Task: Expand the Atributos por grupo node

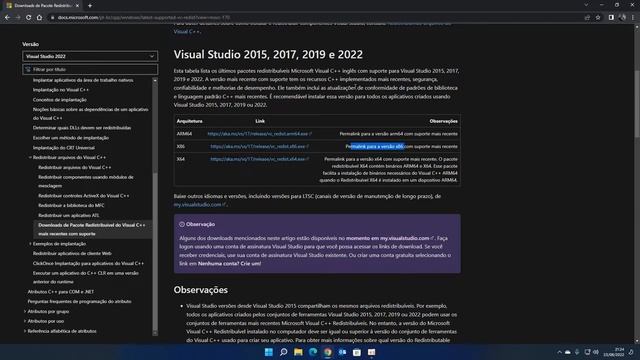Action: 25,311
